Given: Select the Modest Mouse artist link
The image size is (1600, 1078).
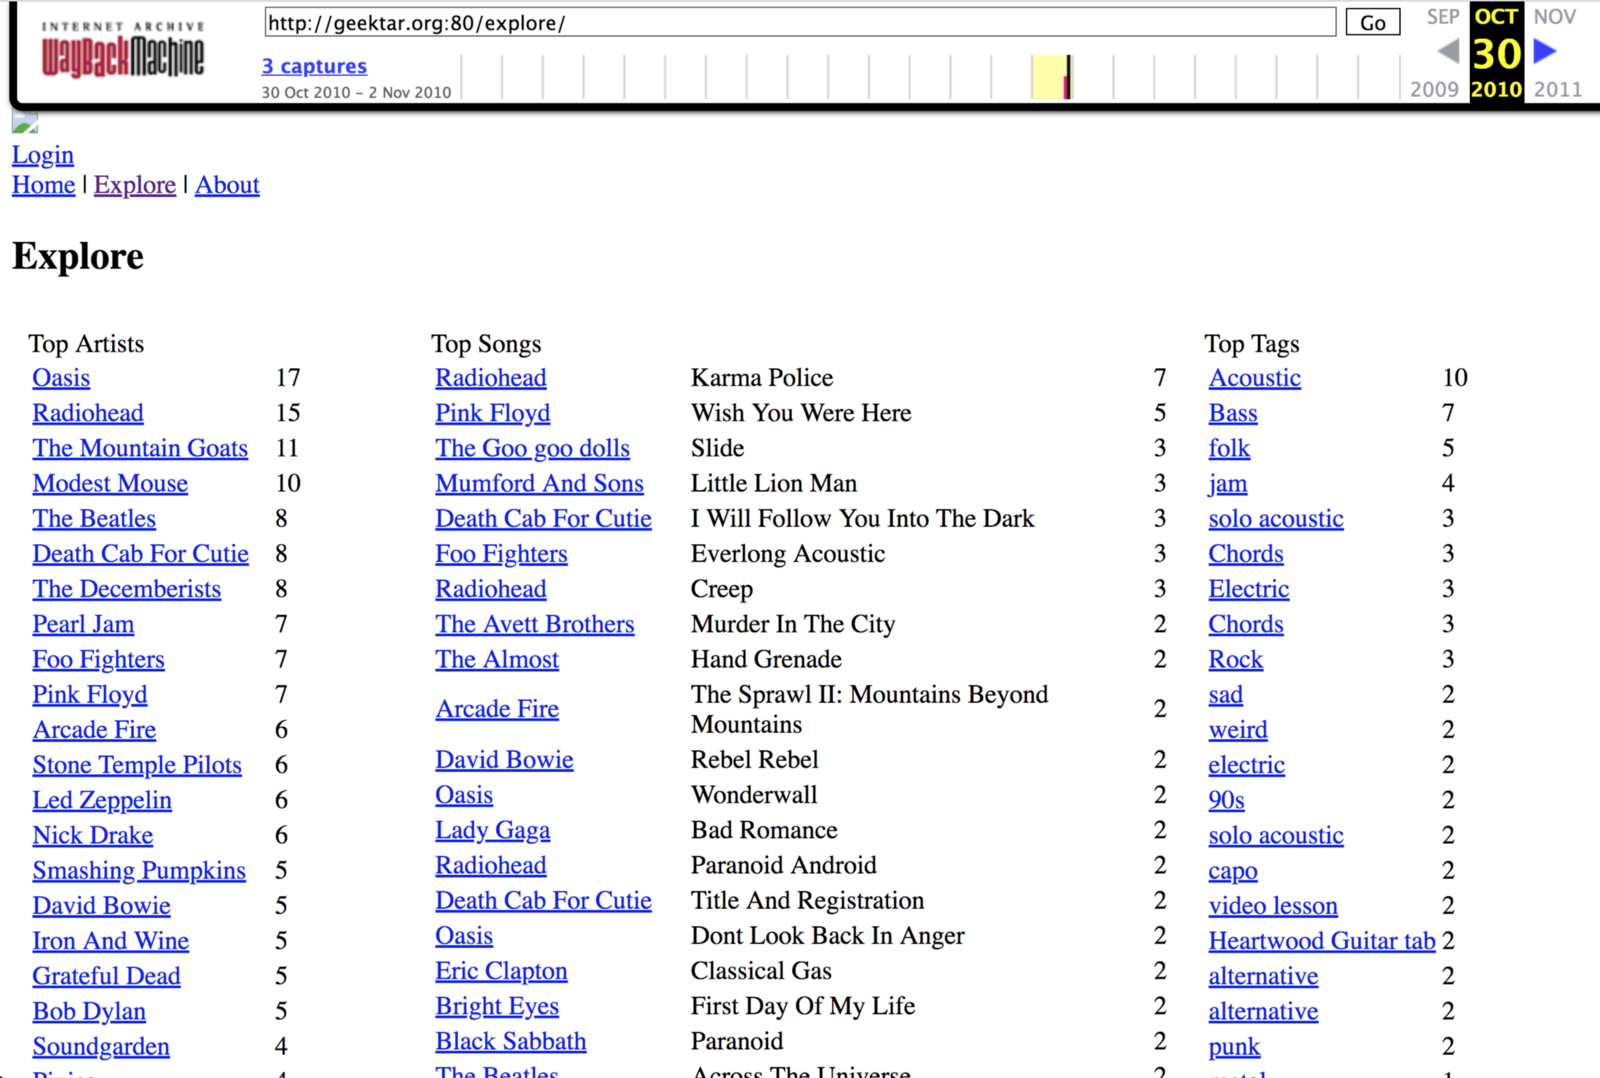Looking at the screenshot, I should (110, 483).
